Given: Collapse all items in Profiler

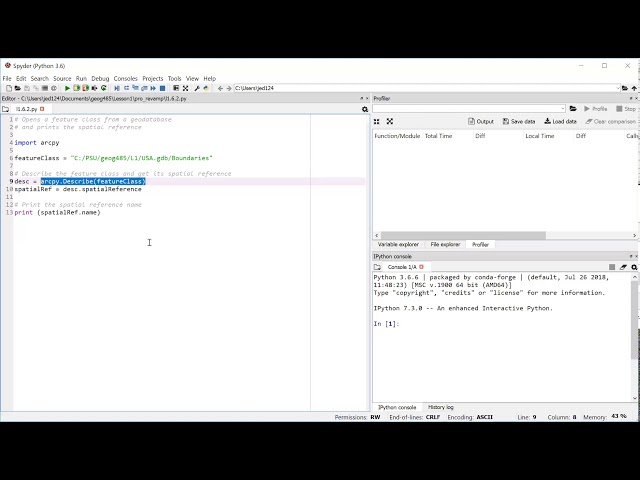Looking at the screenshot, I should click(377, 122).
